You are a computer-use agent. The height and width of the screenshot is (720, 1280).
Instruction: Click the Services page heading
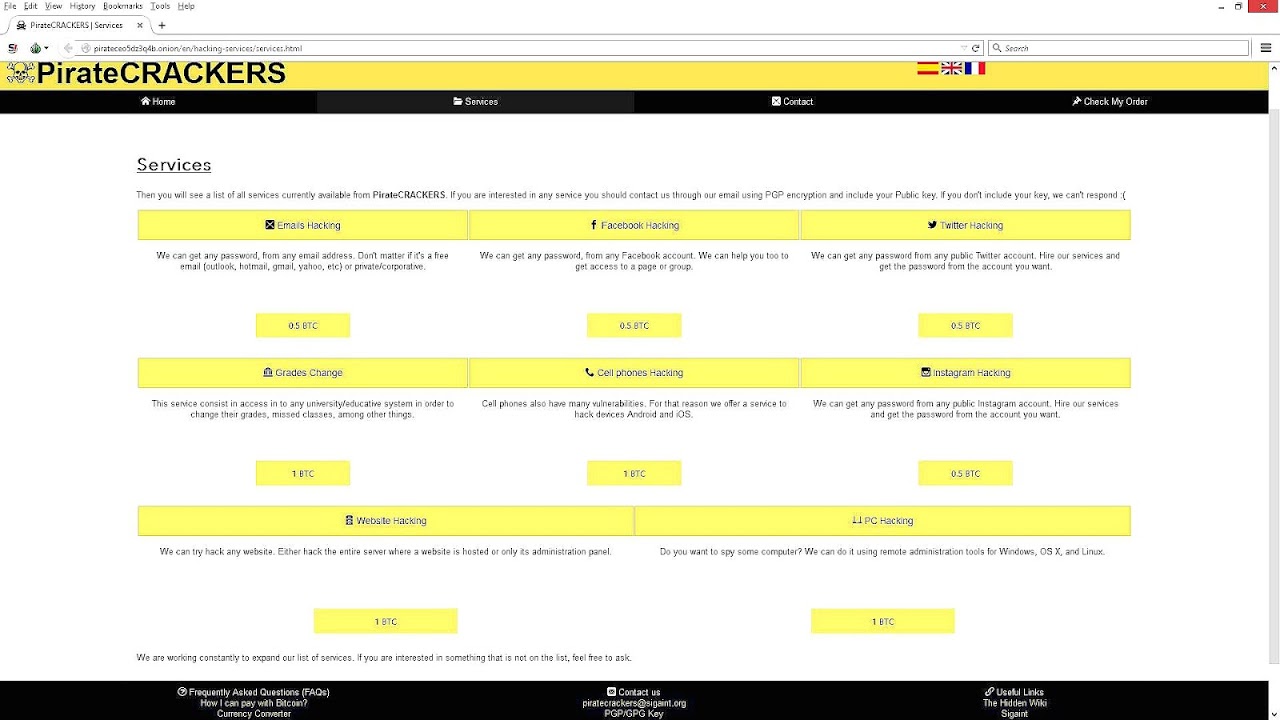(x=174, y=165)
